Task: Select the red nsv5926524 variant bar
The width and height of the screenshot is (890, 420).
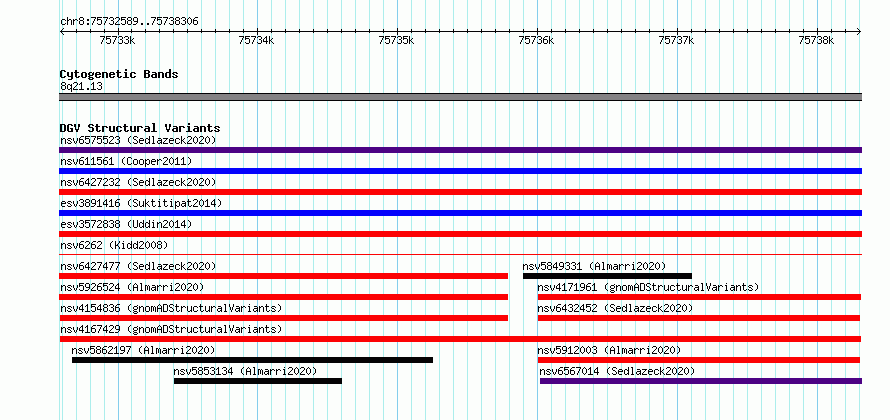Action: coord(283,297)
